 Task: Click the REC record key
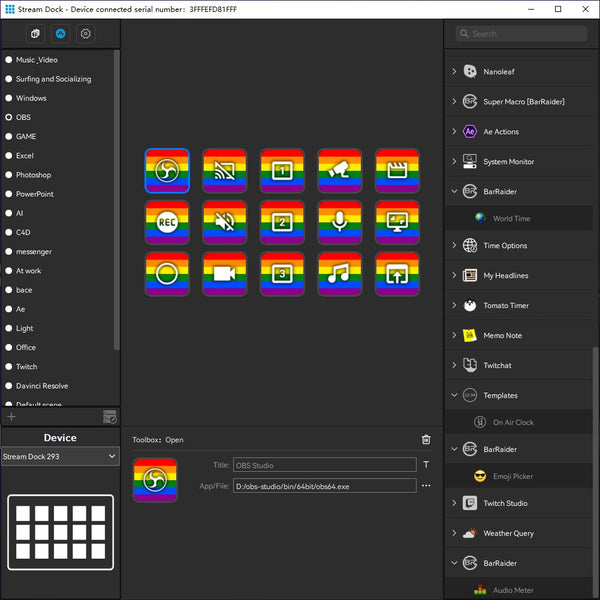(x=167, y=222)
